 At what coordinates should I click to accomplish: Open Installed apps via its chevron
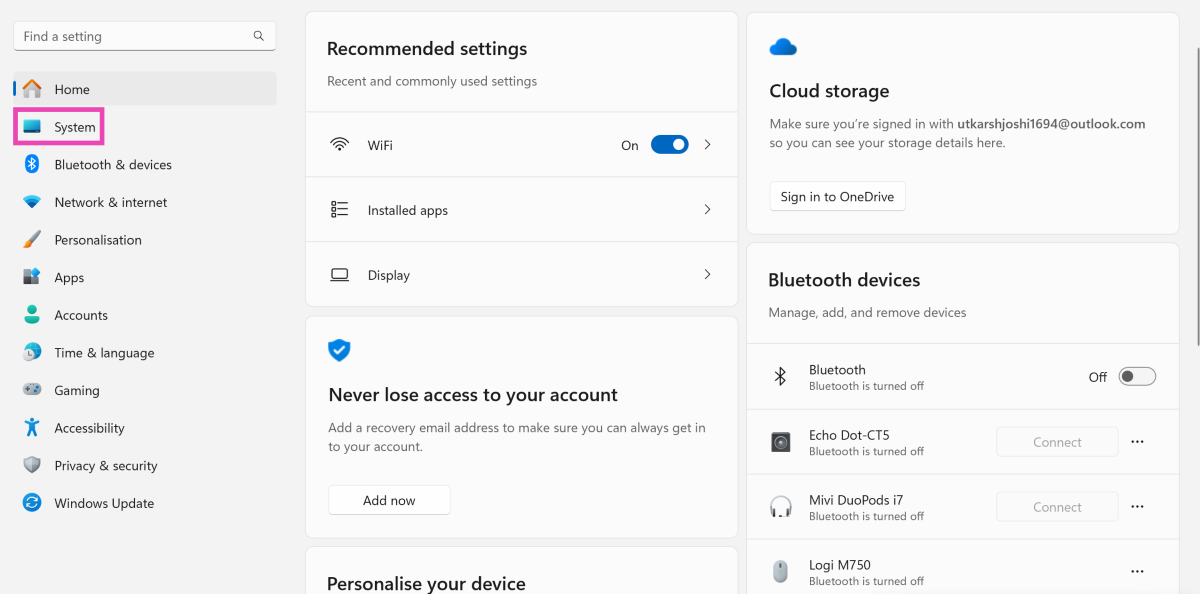pos(707,210)
